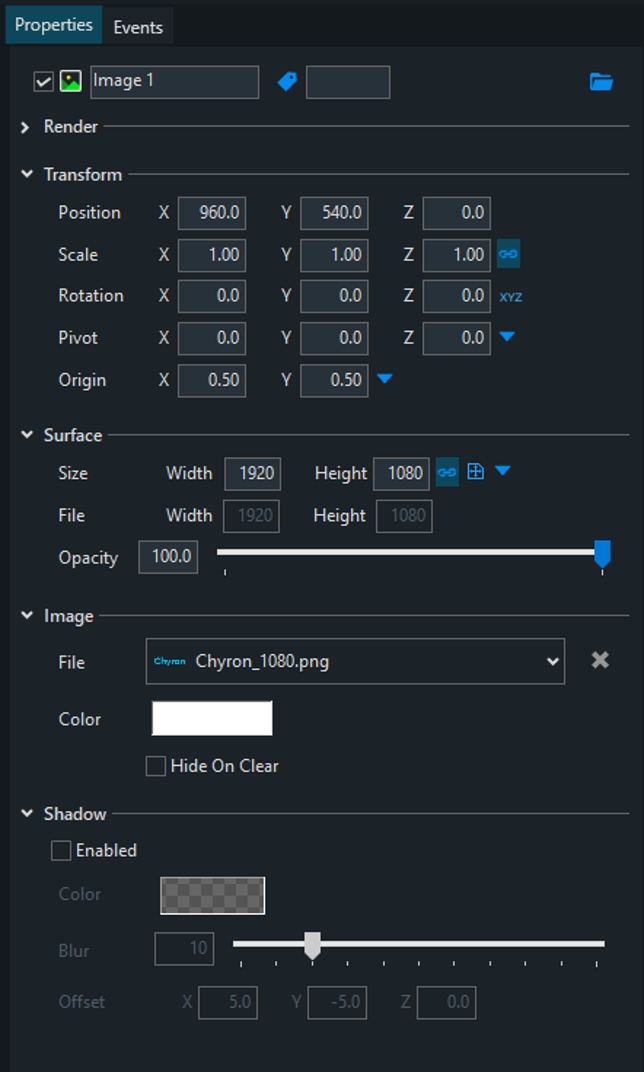Click the white Image Color swatch
The image size is (644, 1072).
point(212,719)
